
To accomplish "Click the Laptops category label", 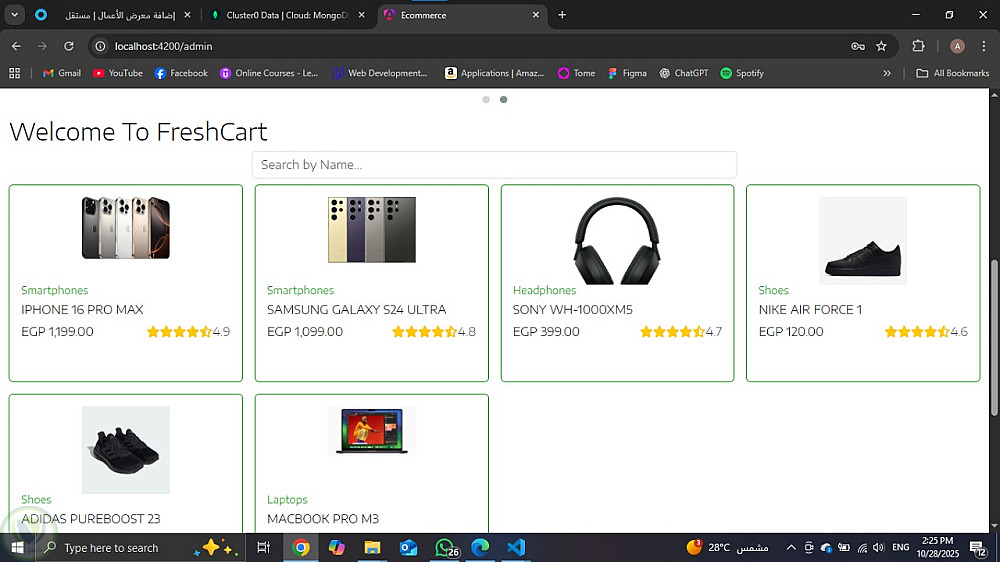I will click(287, 499).
